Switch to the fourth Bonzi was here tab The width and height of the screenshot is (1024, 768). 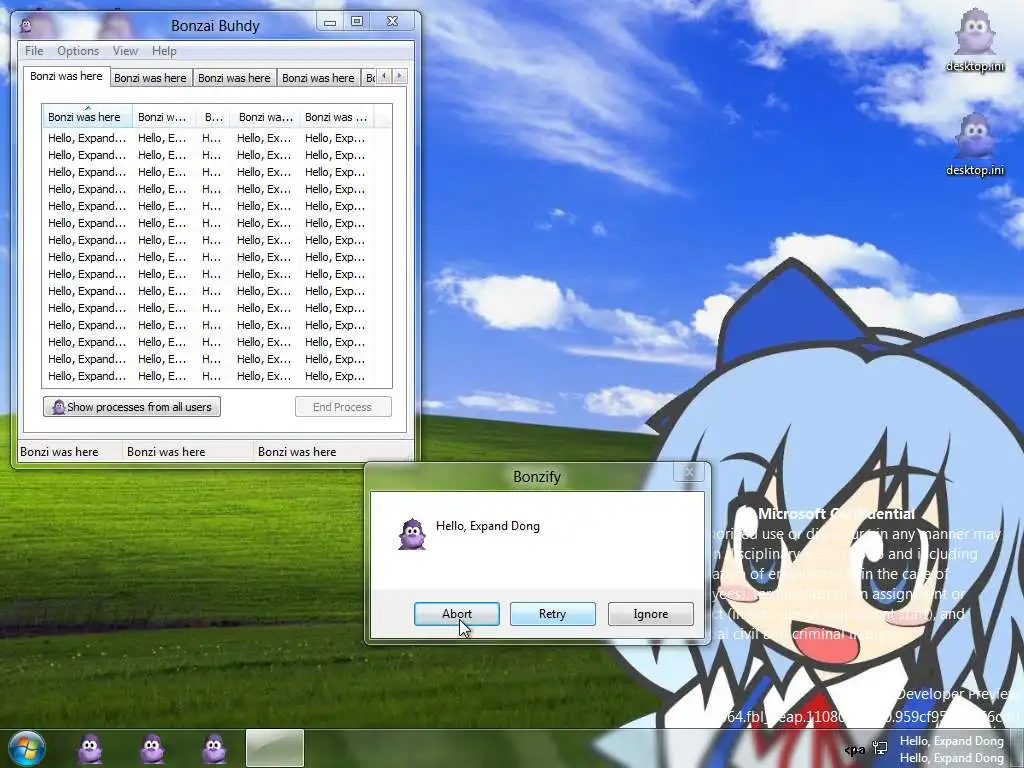(318, 78)
